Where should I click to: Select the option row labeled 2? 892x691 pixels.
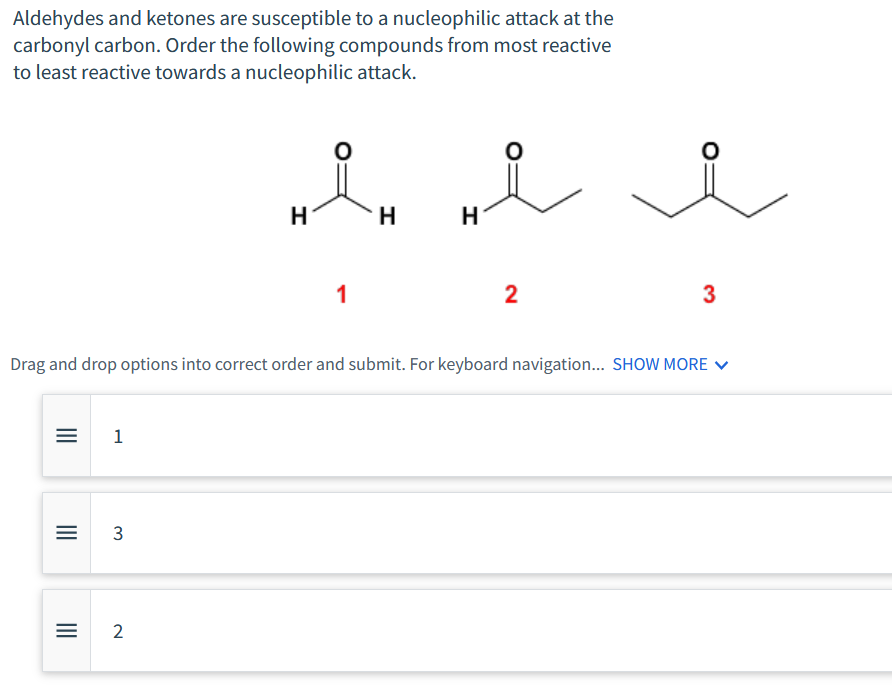pos(490,631)
